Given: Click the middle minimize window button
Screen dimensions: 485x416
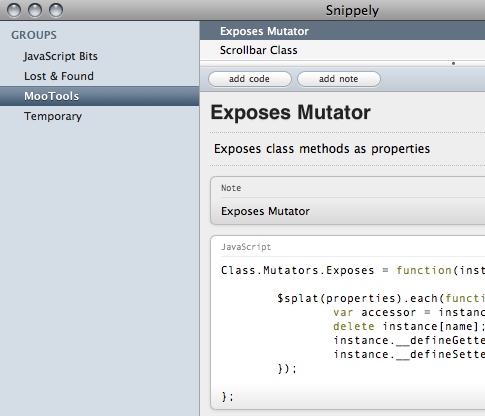Looking at the screenshot, I should tap(35, 10).
